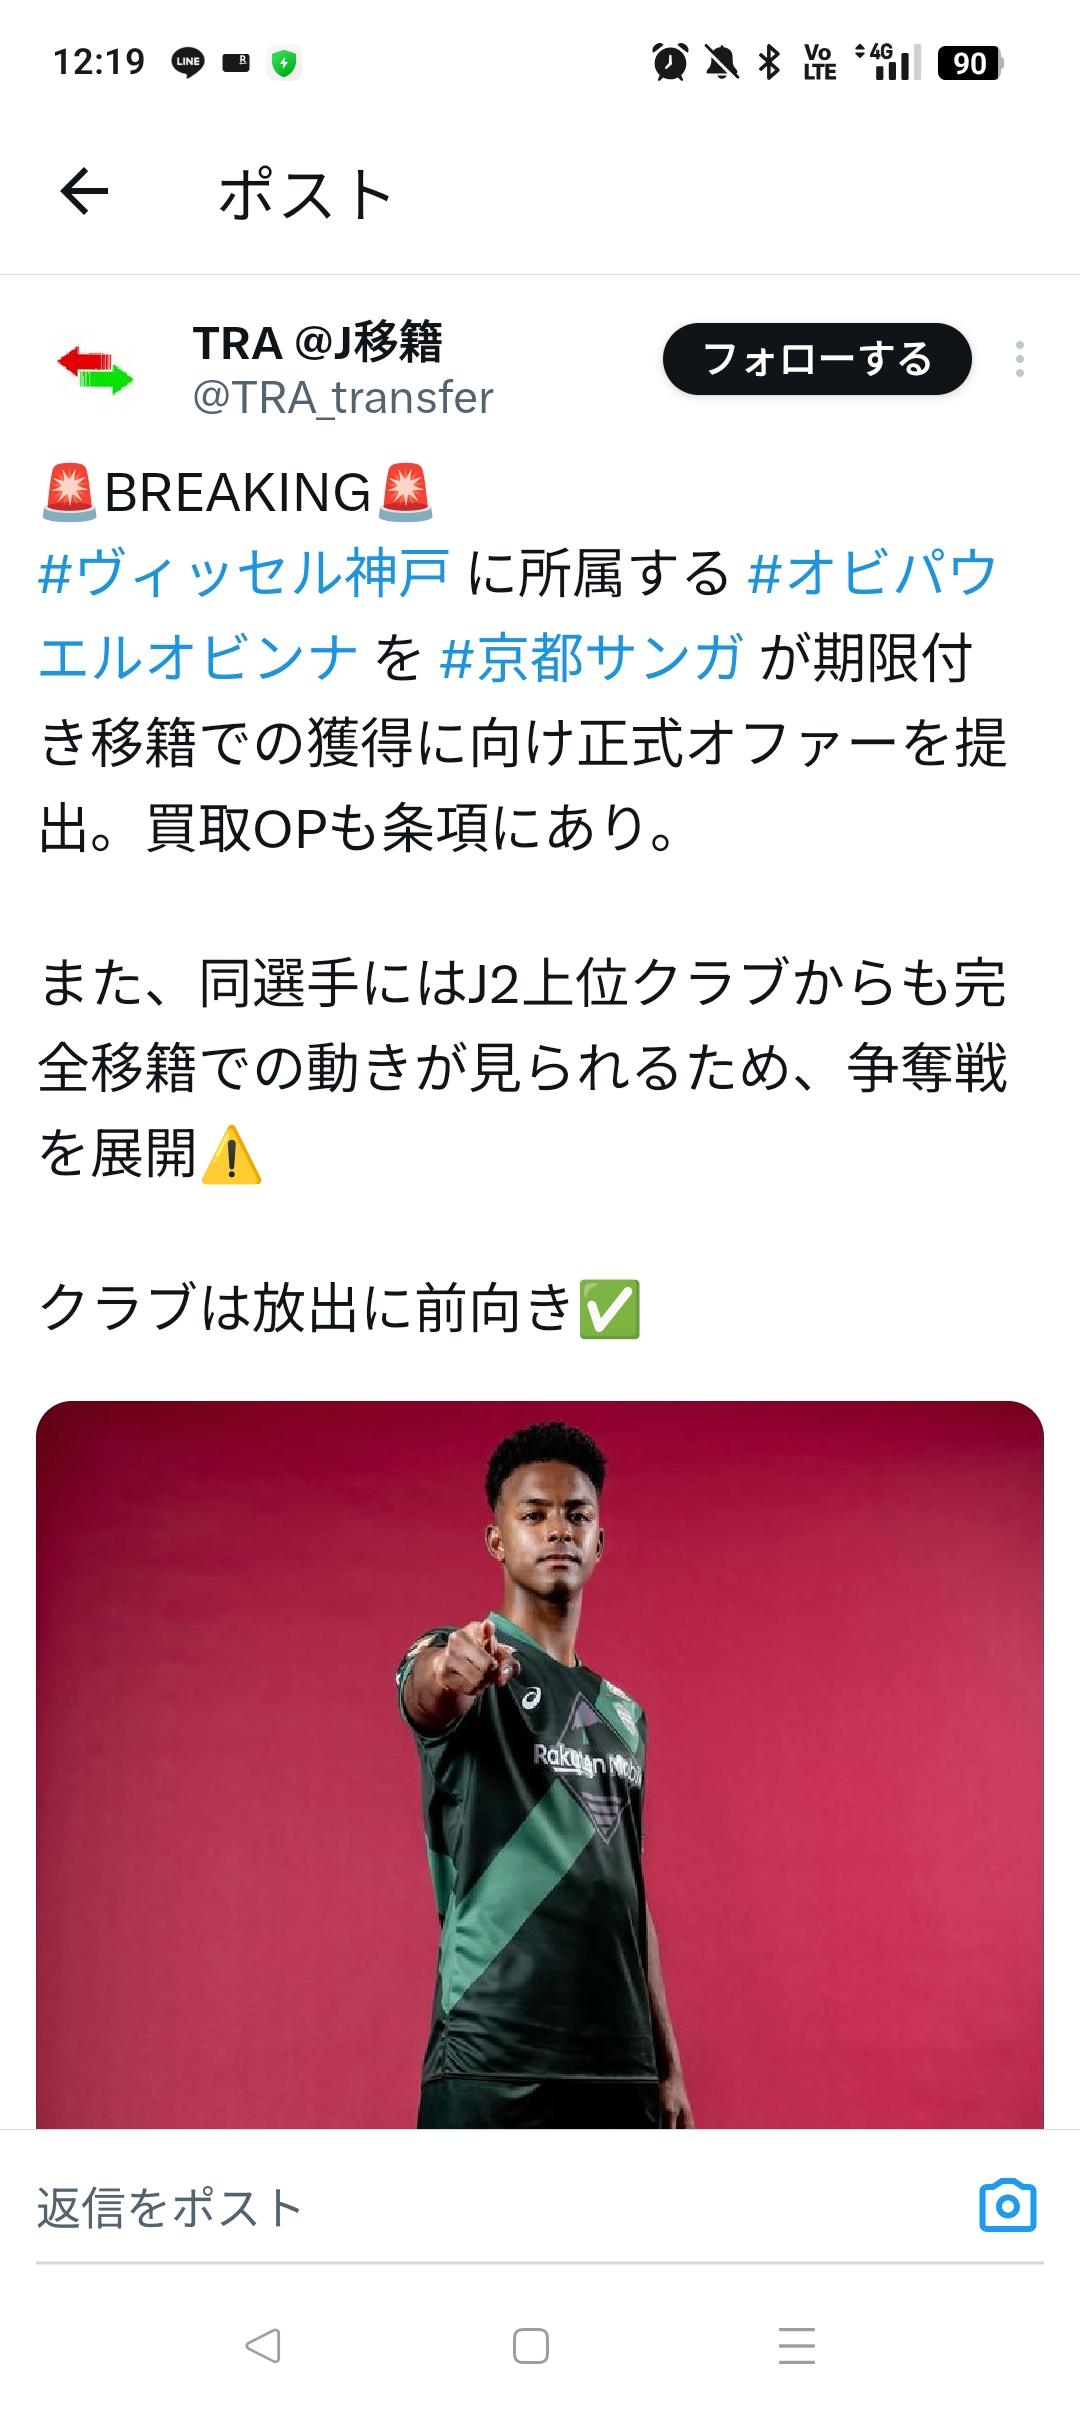Open hashtag #京都サンガ
The image size is (1080, 2412).
pos(592,658)
